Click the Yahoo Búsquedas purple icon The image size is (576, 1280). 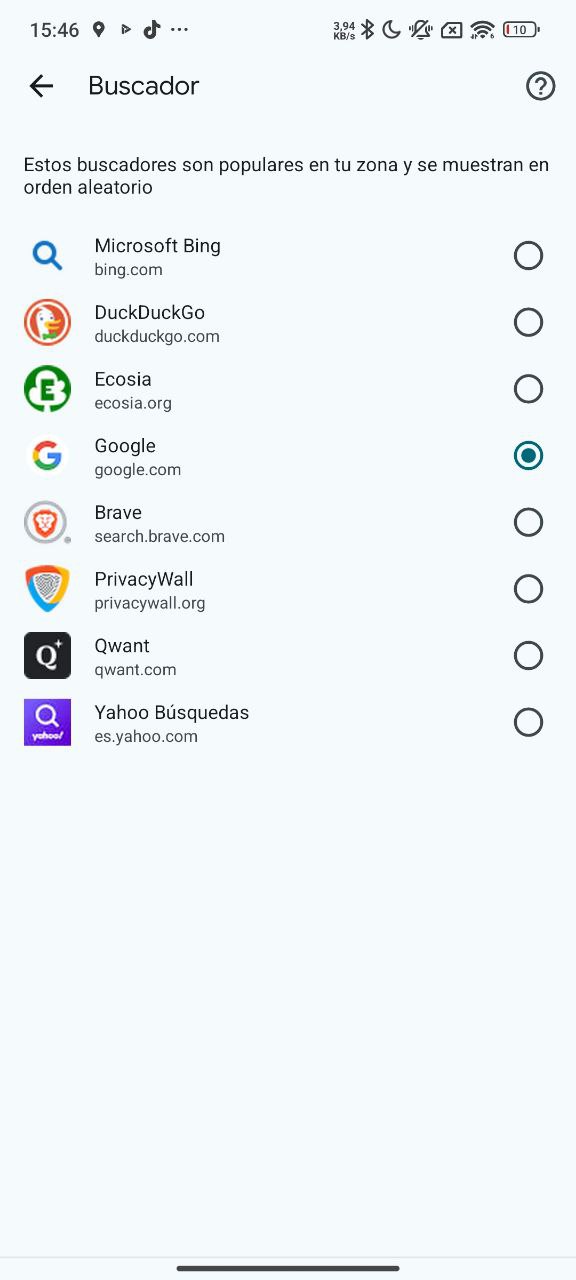pos(47,721)
